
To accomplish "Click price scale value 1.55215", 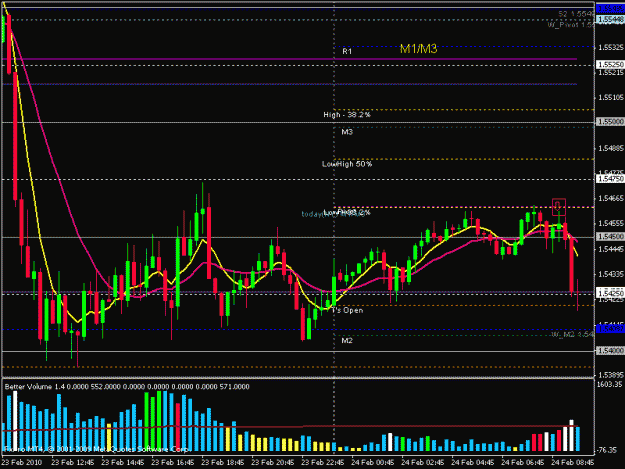I will [x=611, y=73].
